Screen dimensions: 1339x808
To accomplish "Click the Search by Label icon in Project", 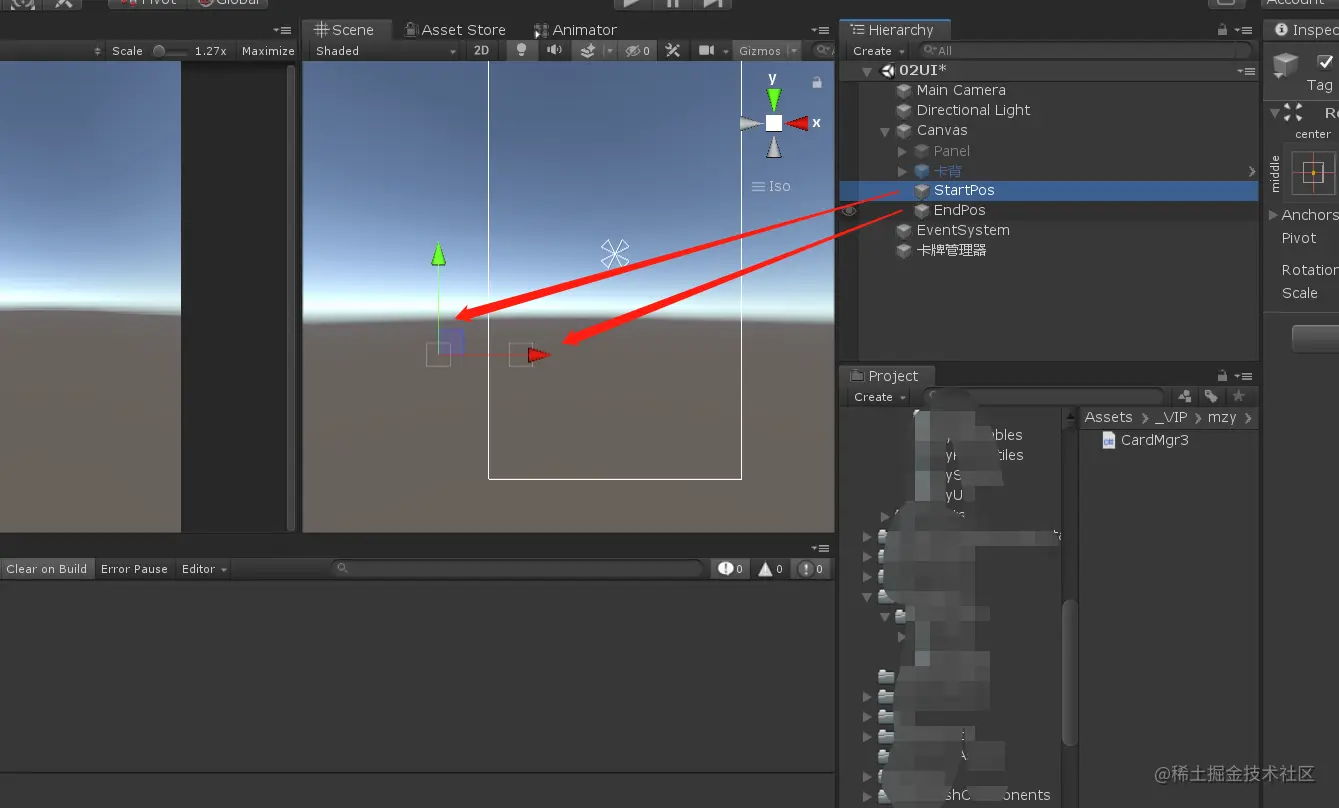I will 1211,397.
